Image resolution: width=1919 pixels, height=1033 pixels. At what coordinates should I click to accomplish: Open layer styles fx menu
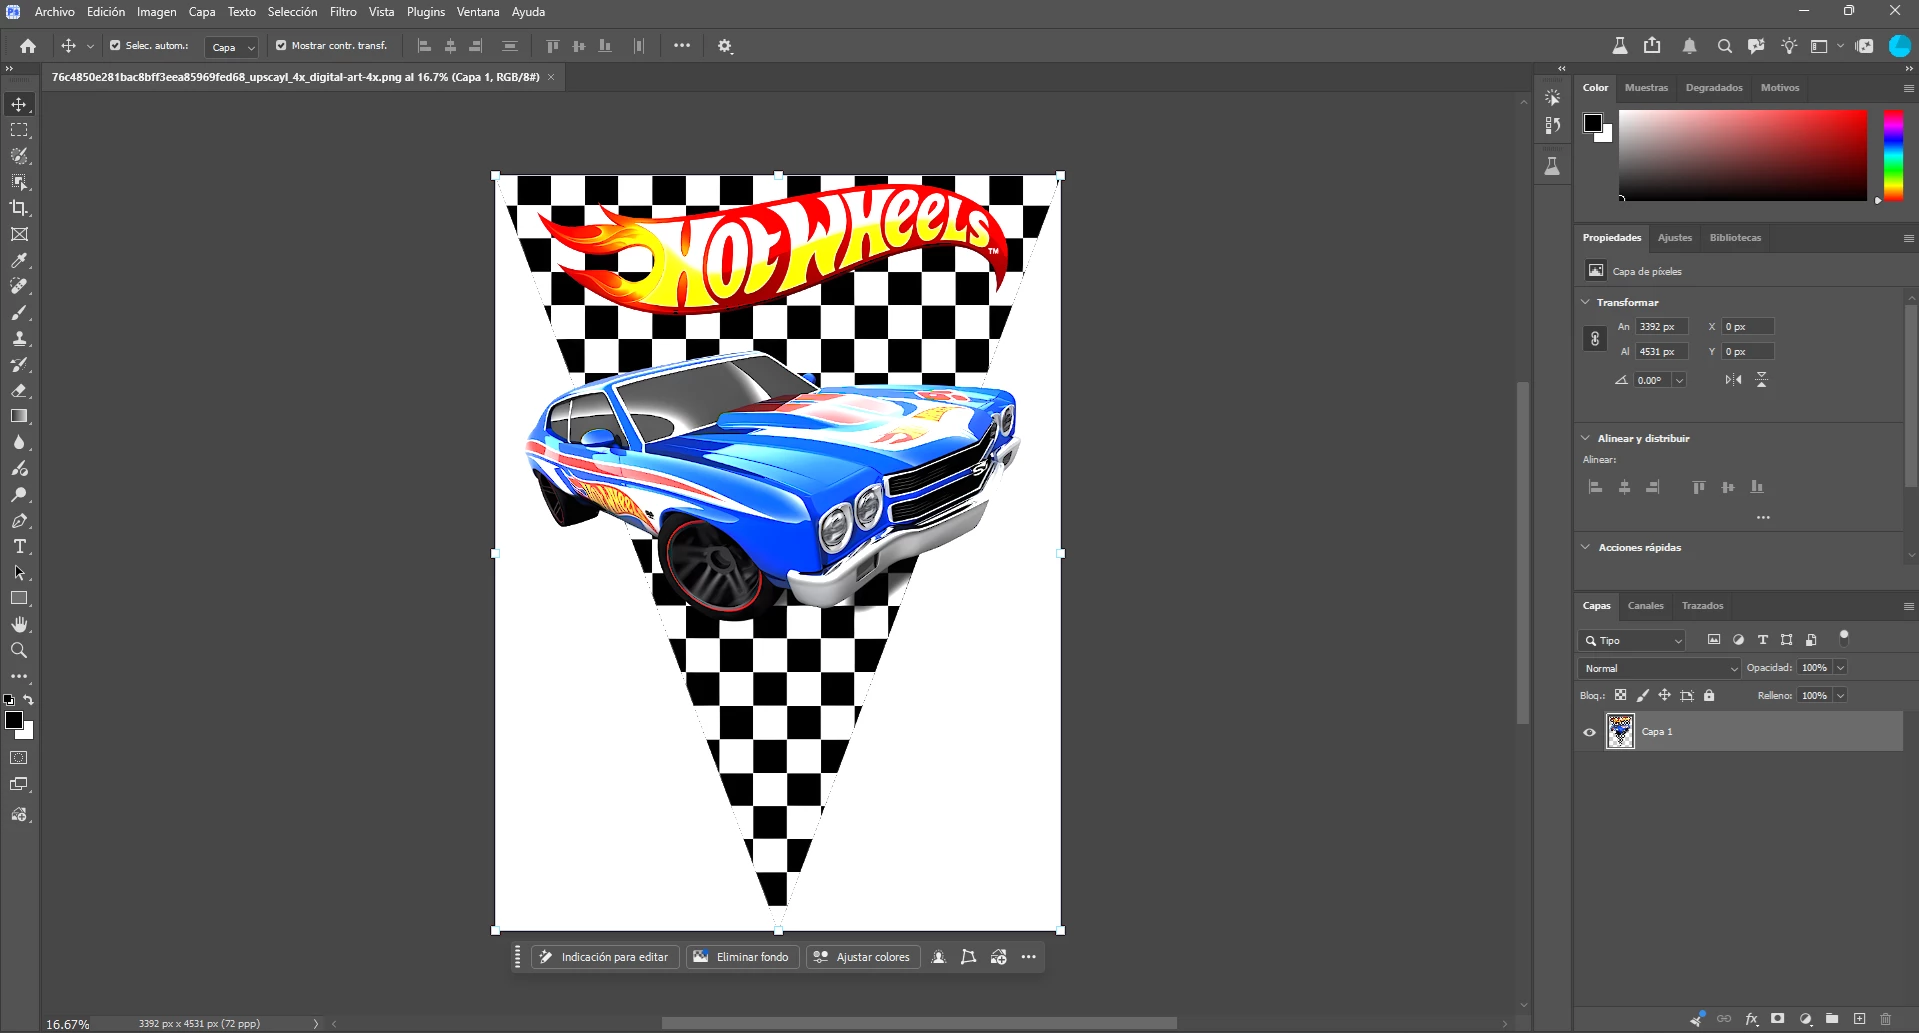click(1751, 1019)
